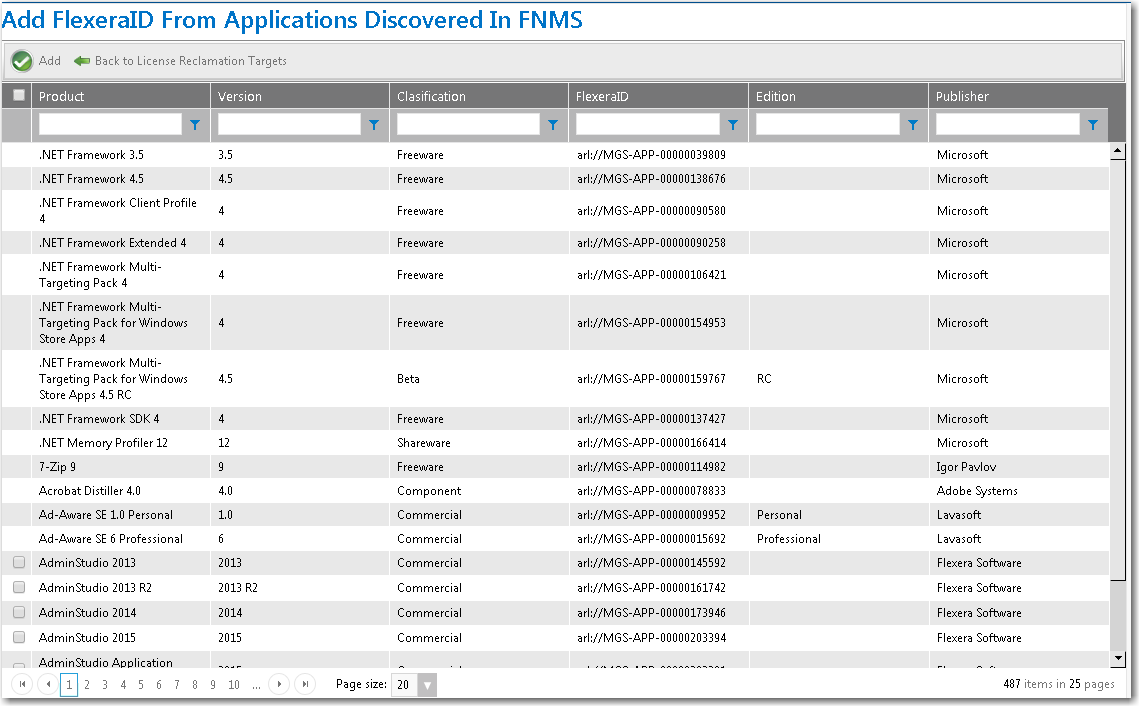Image resolution: width=1139 pixels, height=706 pixels.
Task: Go to the next page
Action: point(280,685)
